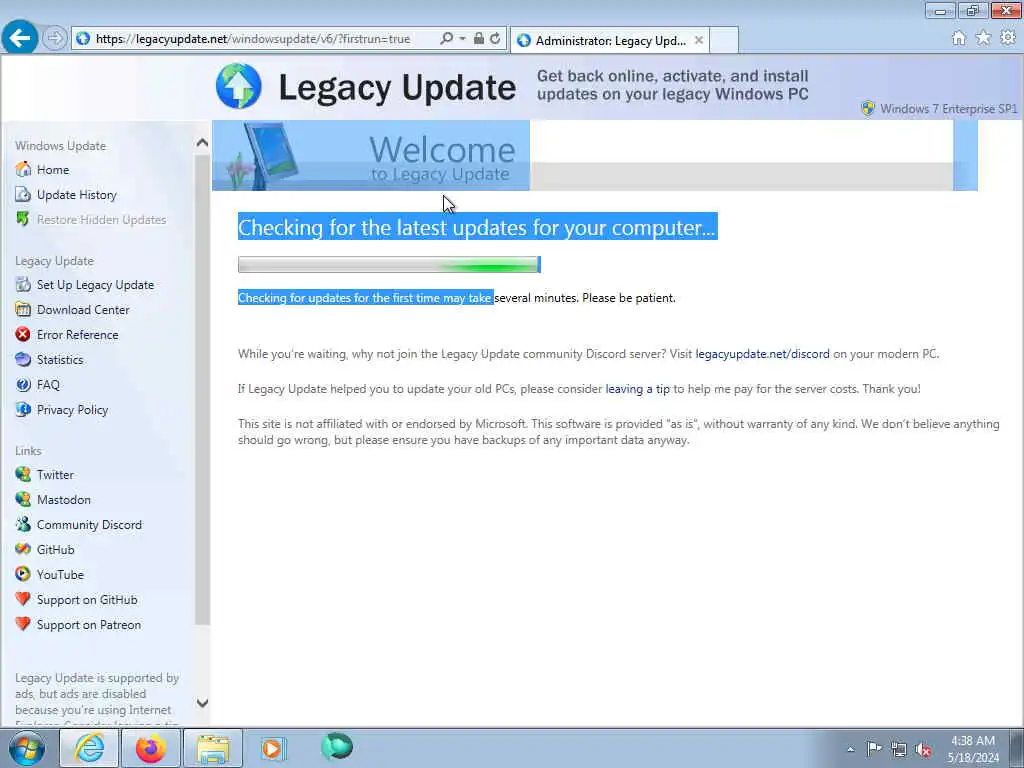
Task: Click the green update checking progress bar
Action: (x=389, y=264)
